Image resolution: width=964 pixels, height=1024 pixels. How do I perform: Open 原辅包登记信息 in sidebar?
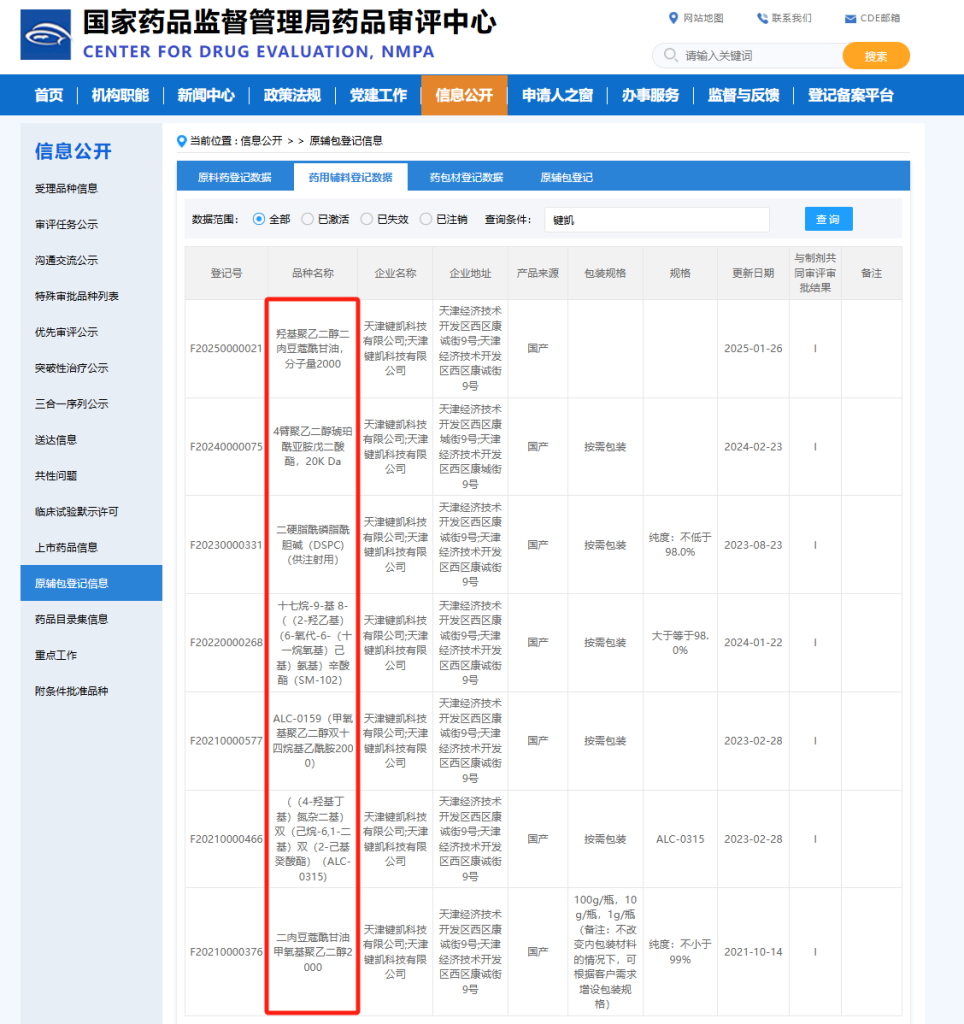[91, 583]
